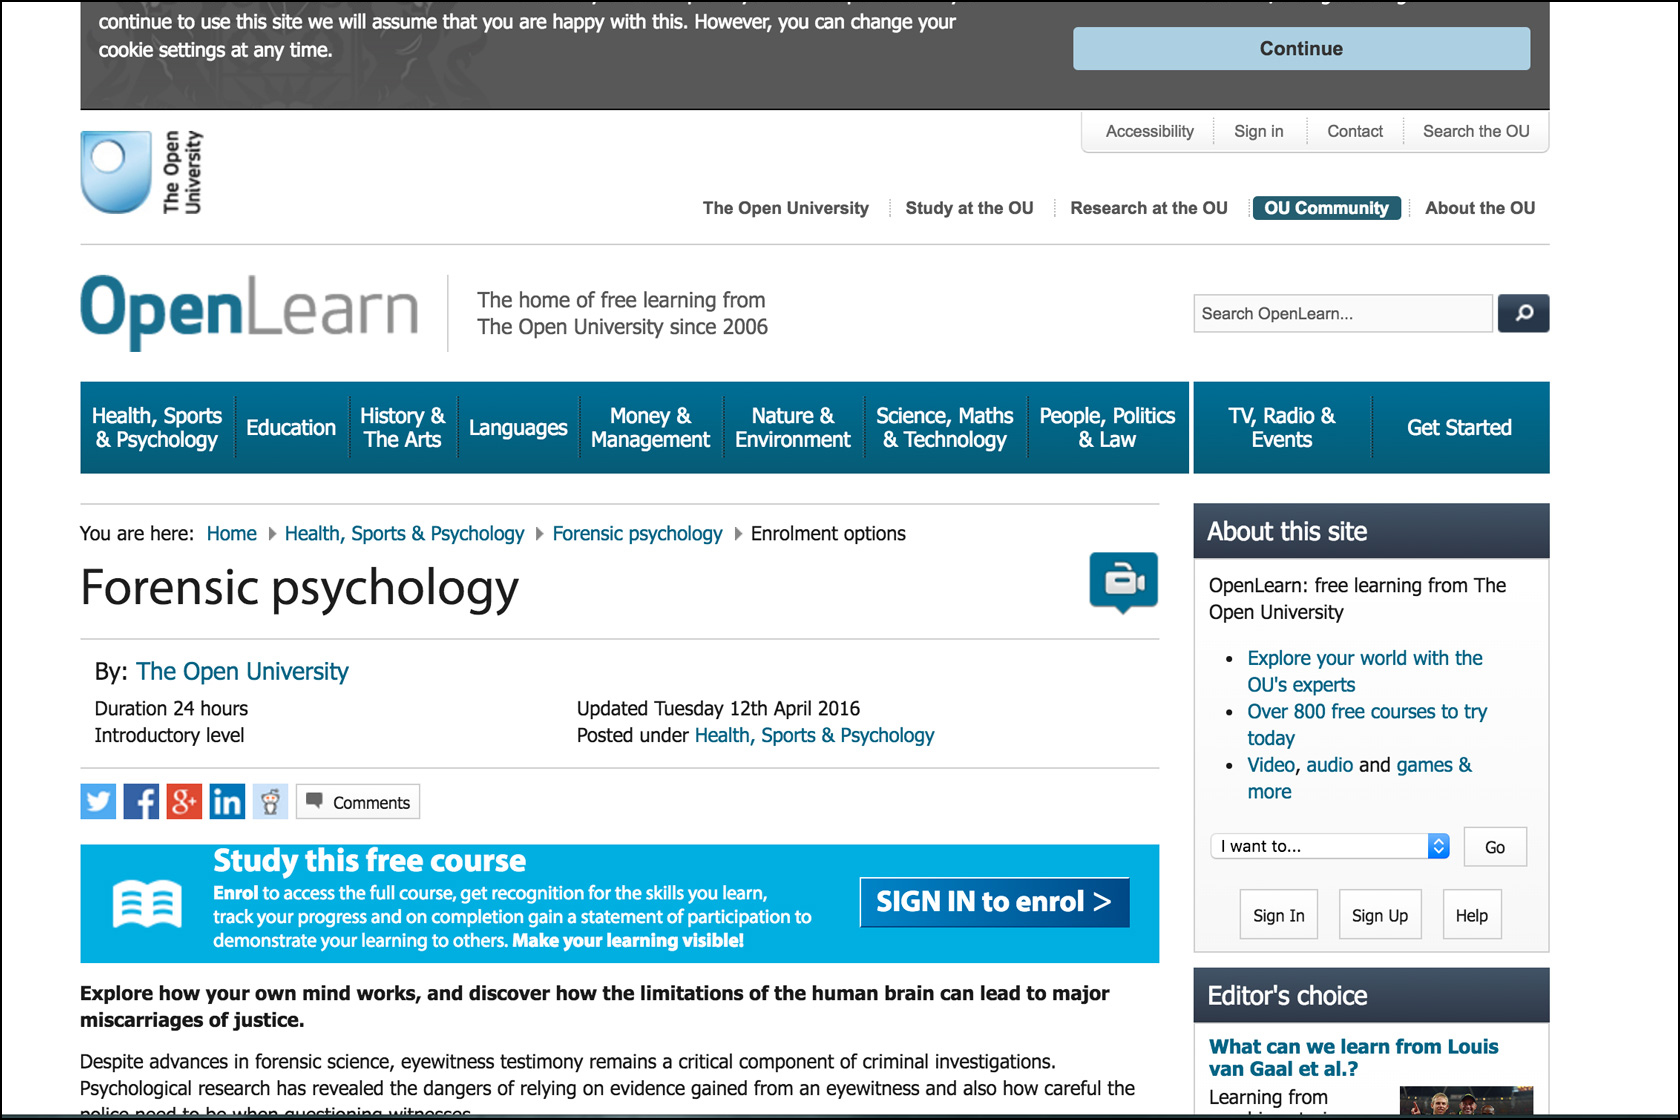Click the Forensic psychology page heading

coord(299,588)
